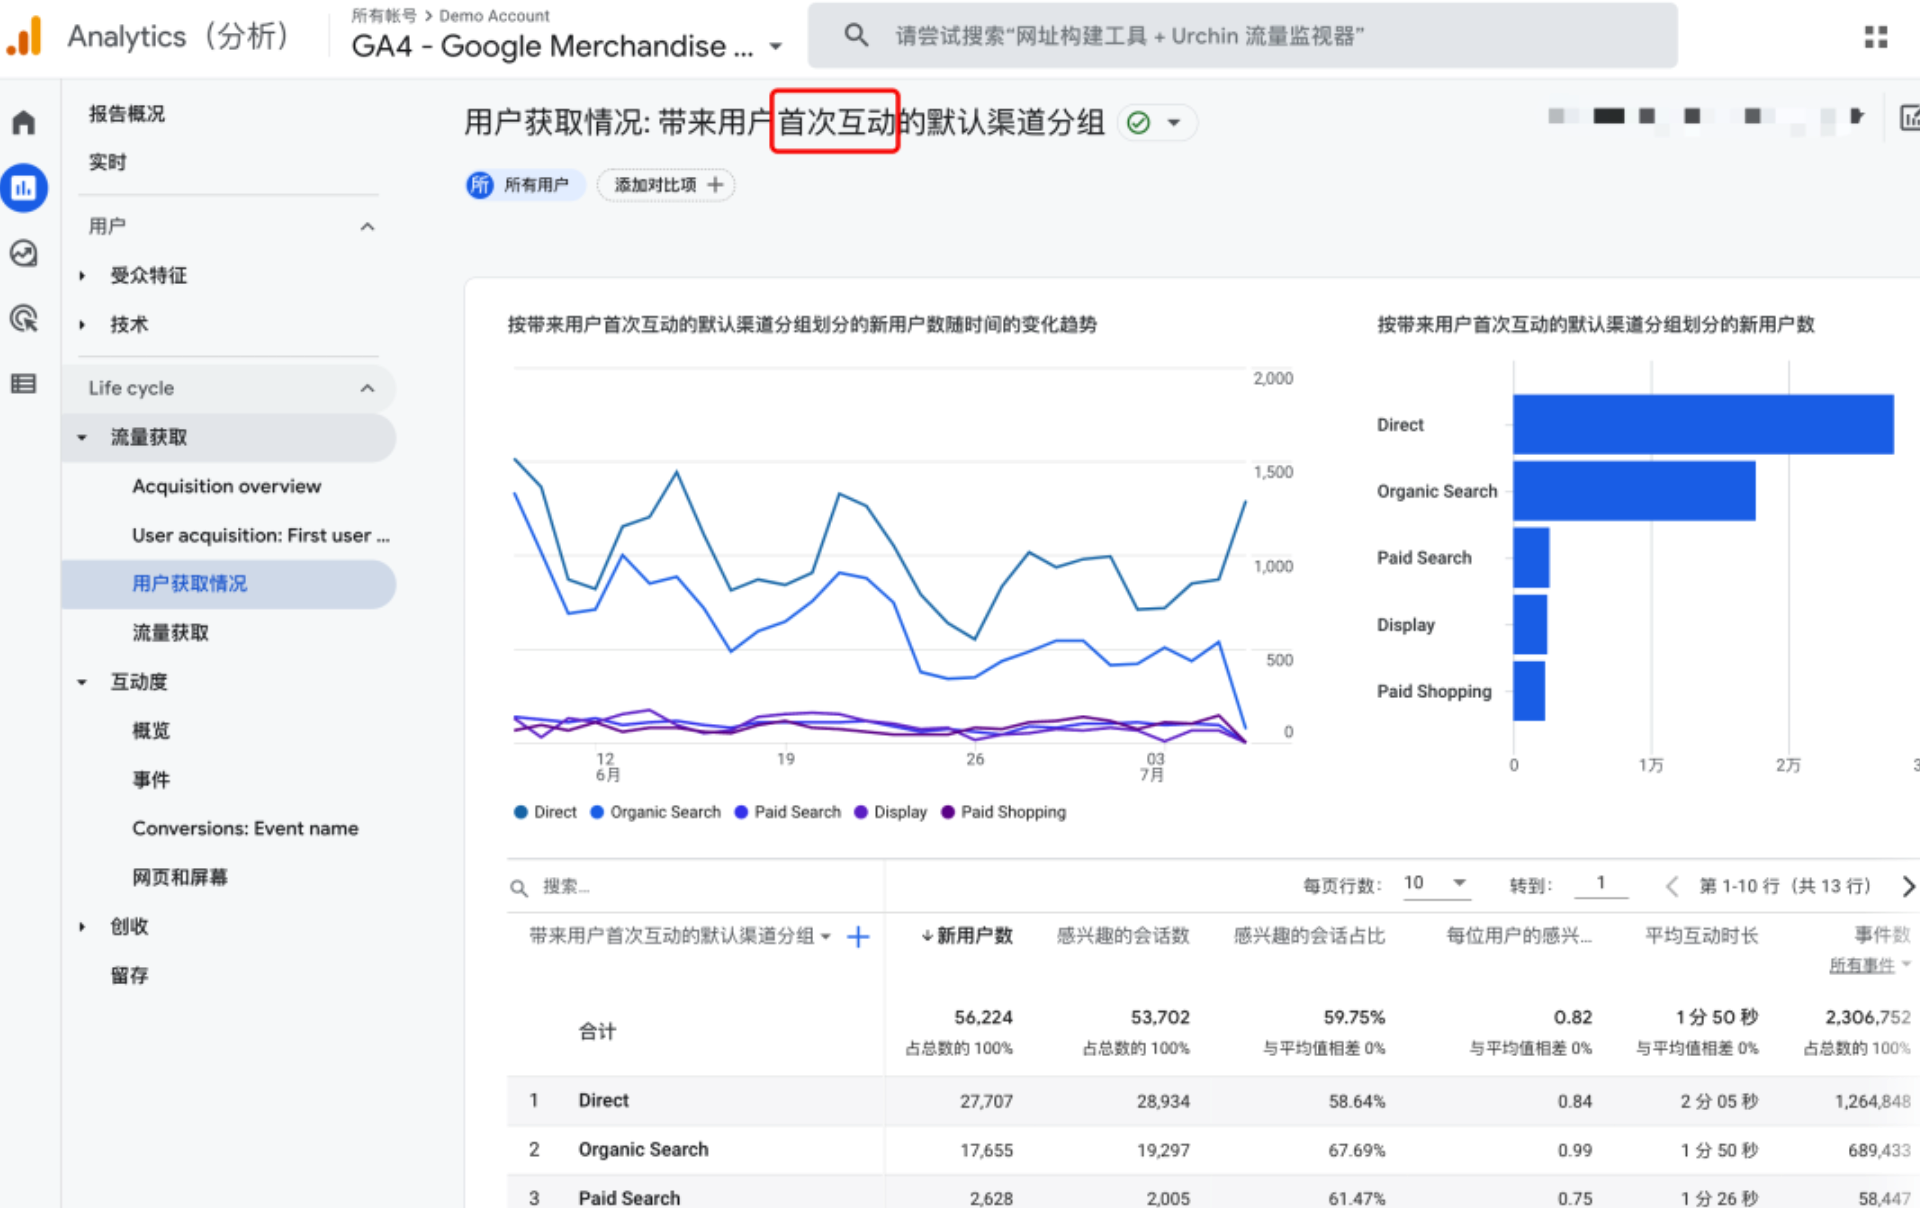Open the property selector dropdown arrow
This screenshot has height=1208, width=1920.
click(775, 47)
